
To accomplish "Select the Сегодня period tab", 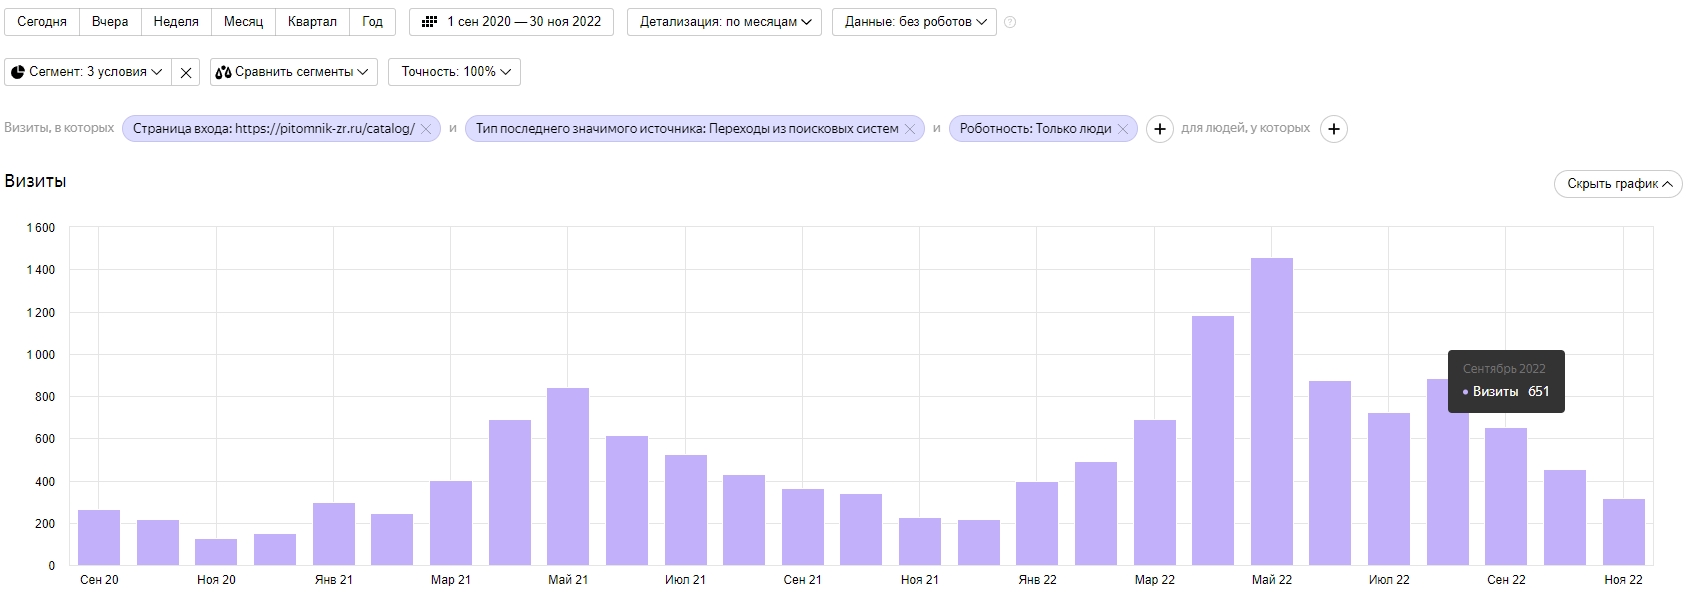I will [42, 22].
